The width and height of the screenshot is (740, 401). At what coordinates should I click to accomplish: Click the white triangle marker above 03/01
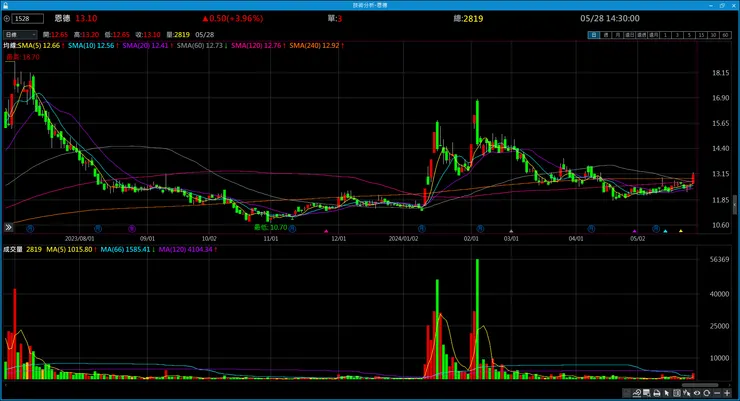click(511, 231)
